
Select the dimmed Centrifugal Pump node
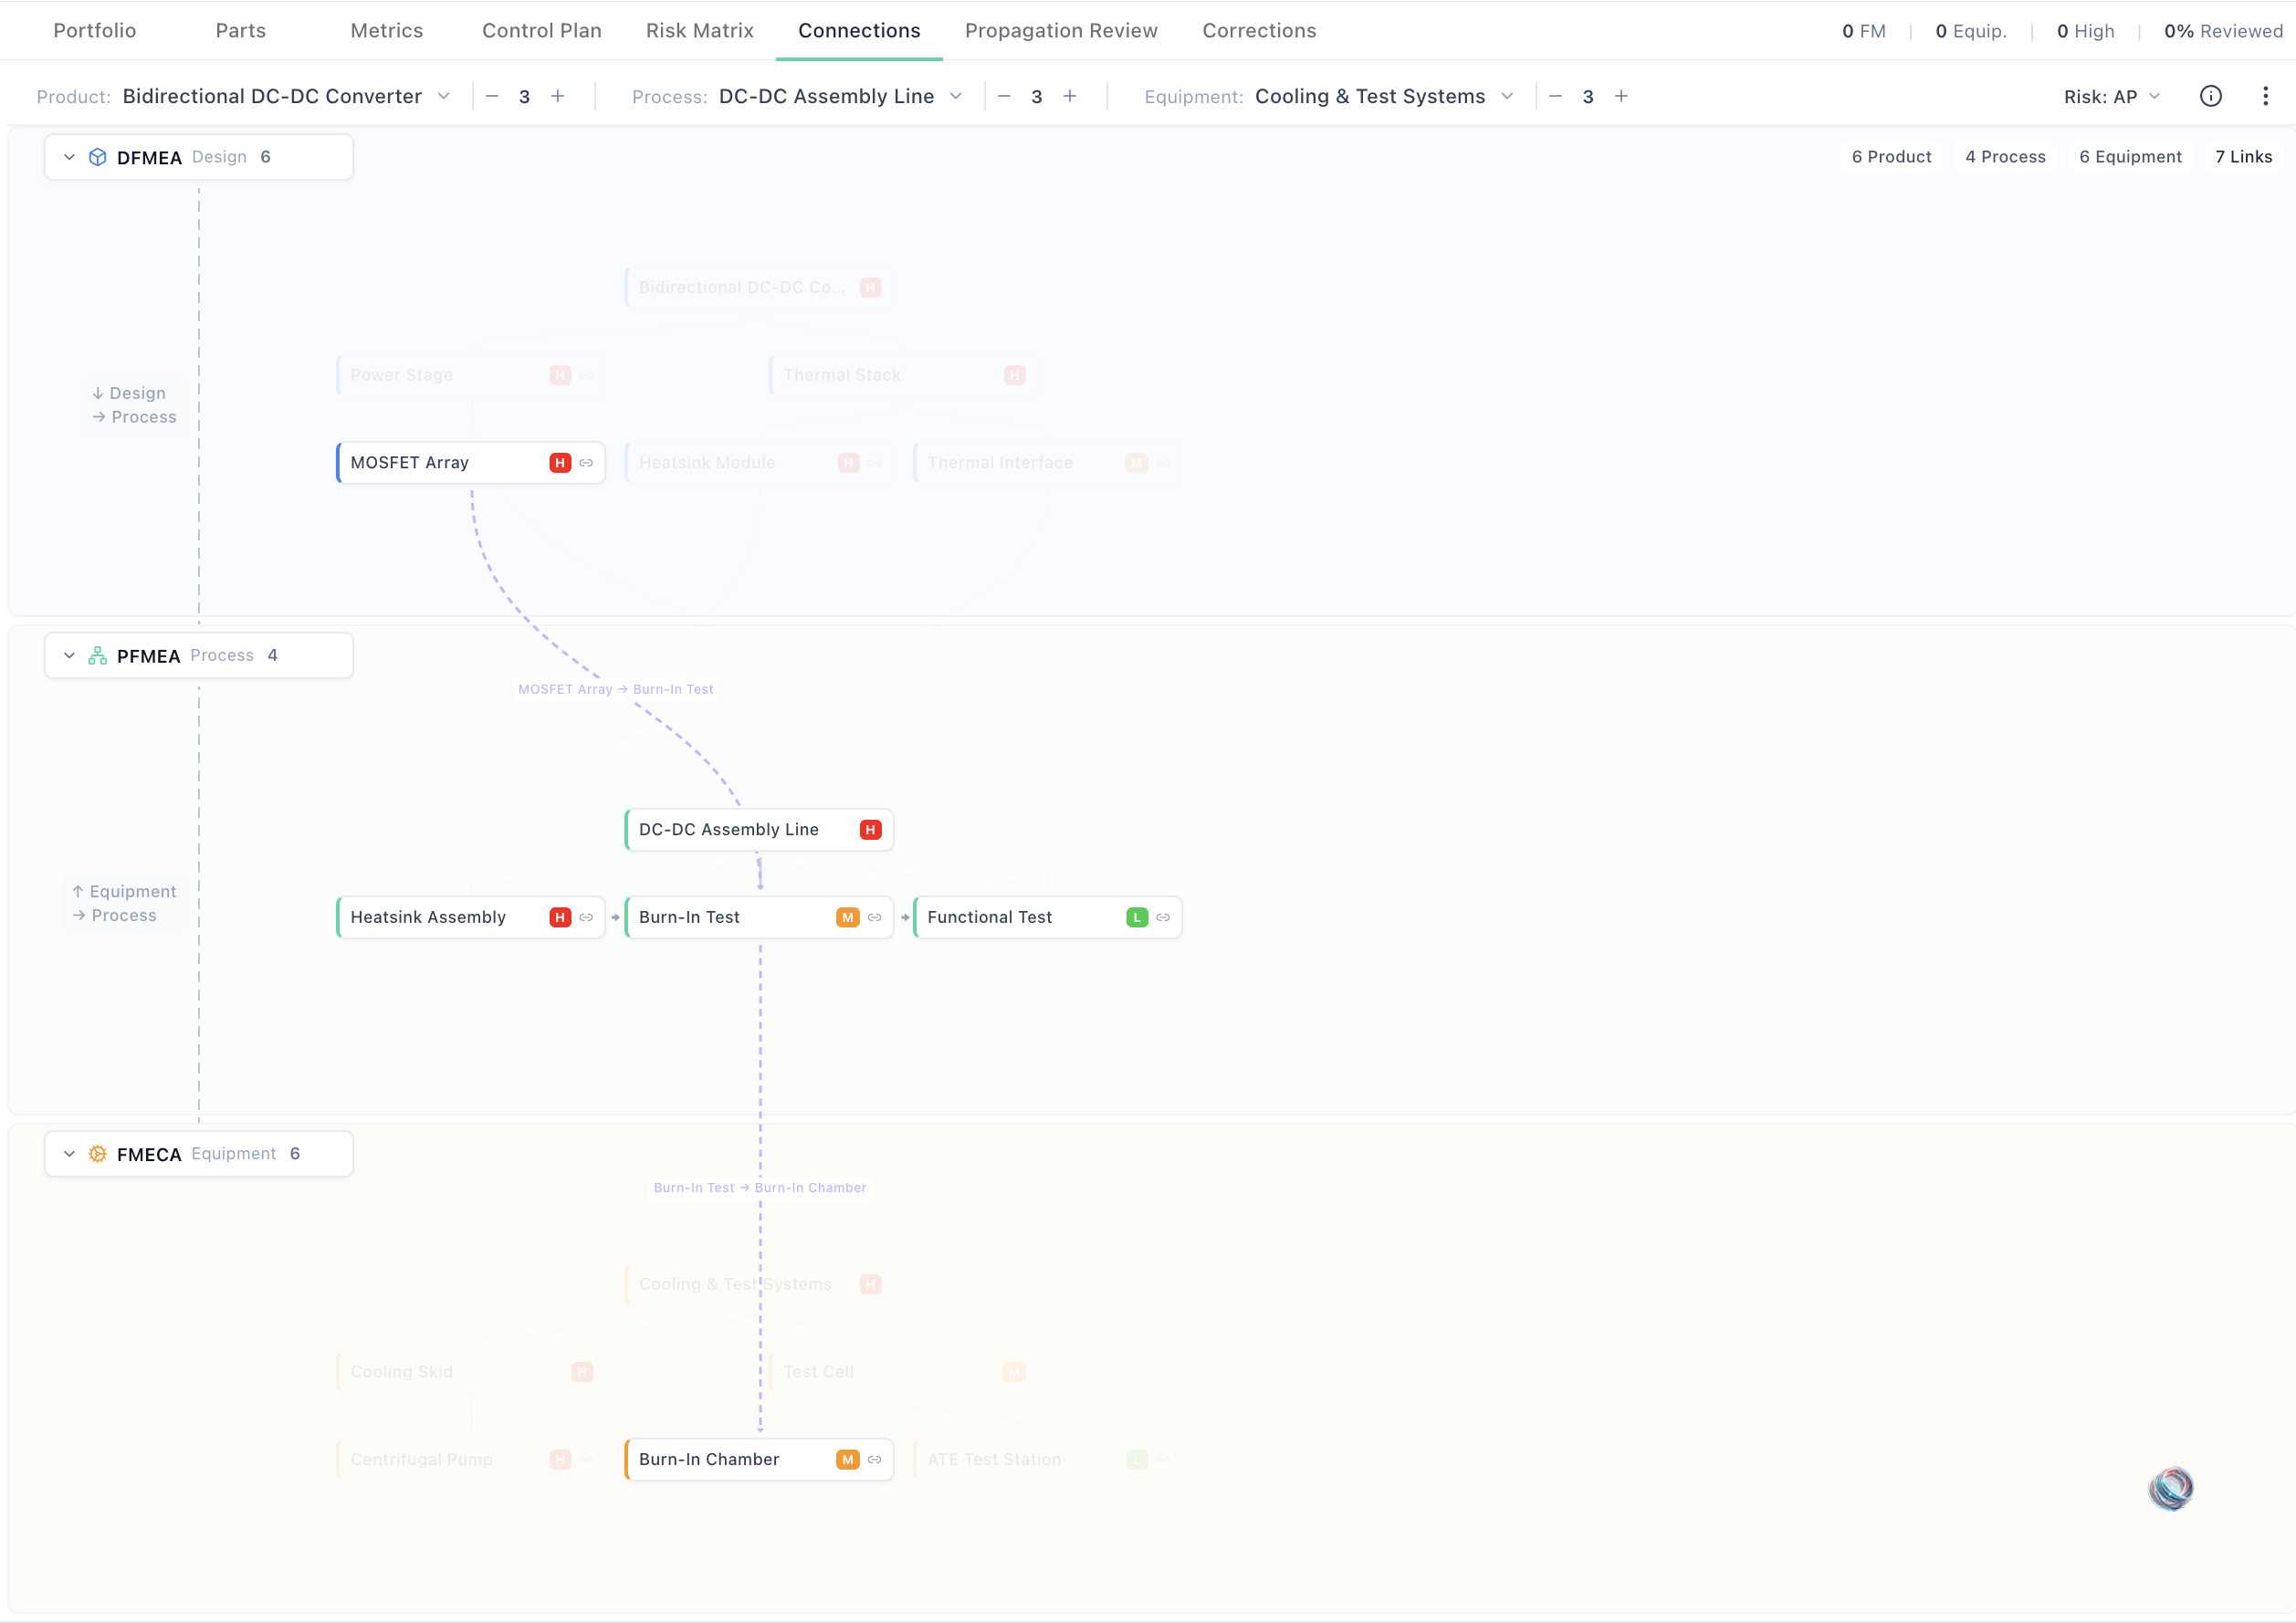tap(471, 1459)
